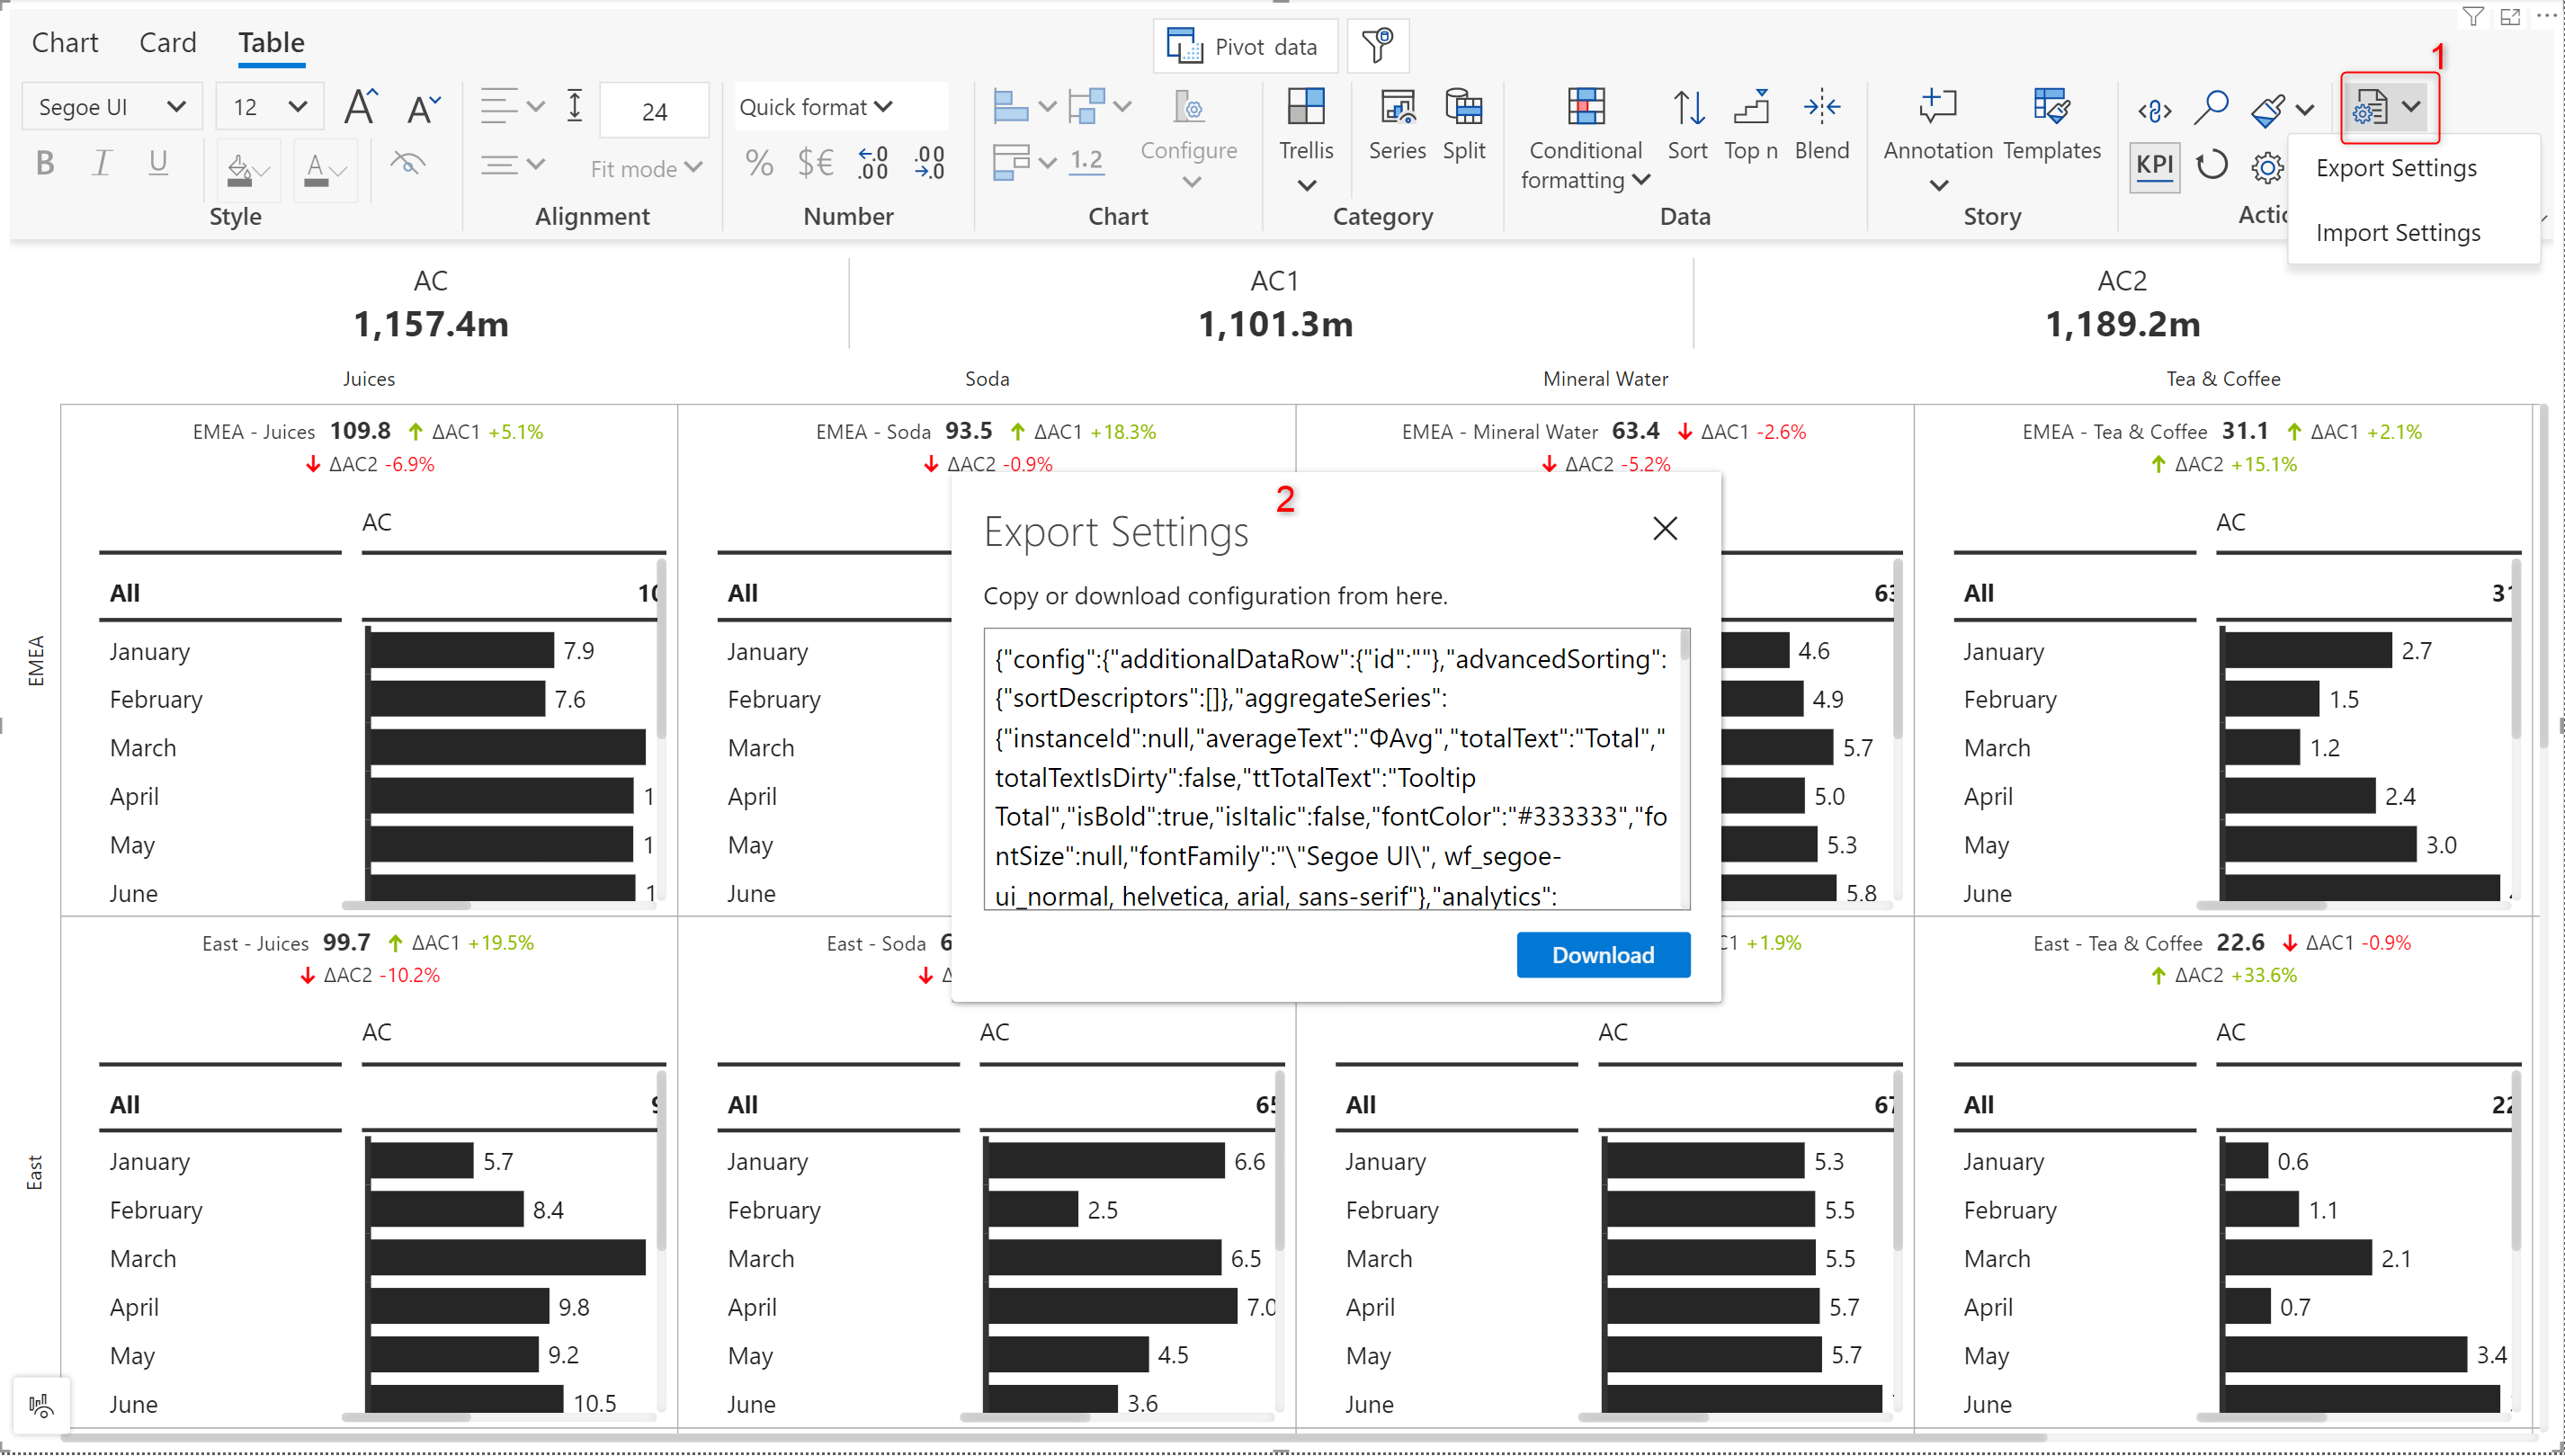Open the Segoe UI font dropdown
2565x1456 pixels.
pyautogui.click(x=112, y=107)
